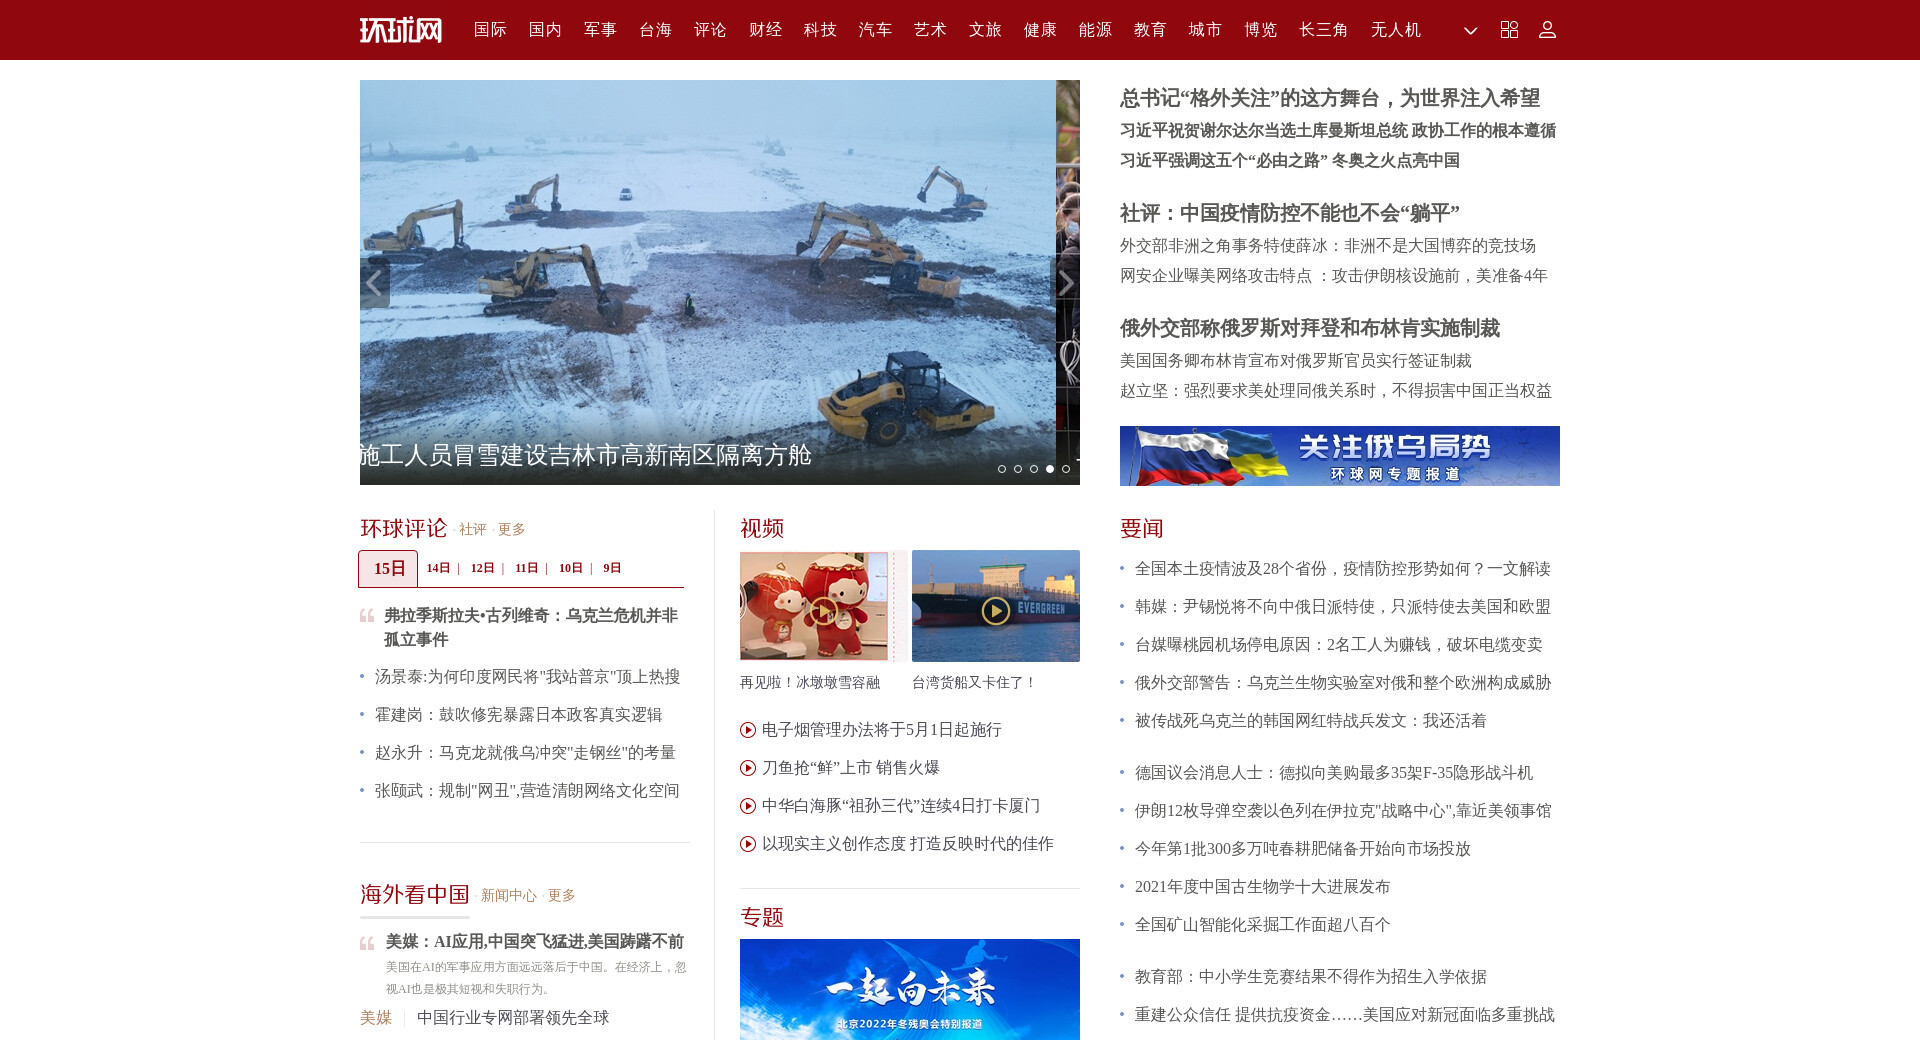Open 被传战死乌克兰的韩国网红 article
Screen dimensions: 1920x1040
pyautogui.click(x=1311, y=721)
